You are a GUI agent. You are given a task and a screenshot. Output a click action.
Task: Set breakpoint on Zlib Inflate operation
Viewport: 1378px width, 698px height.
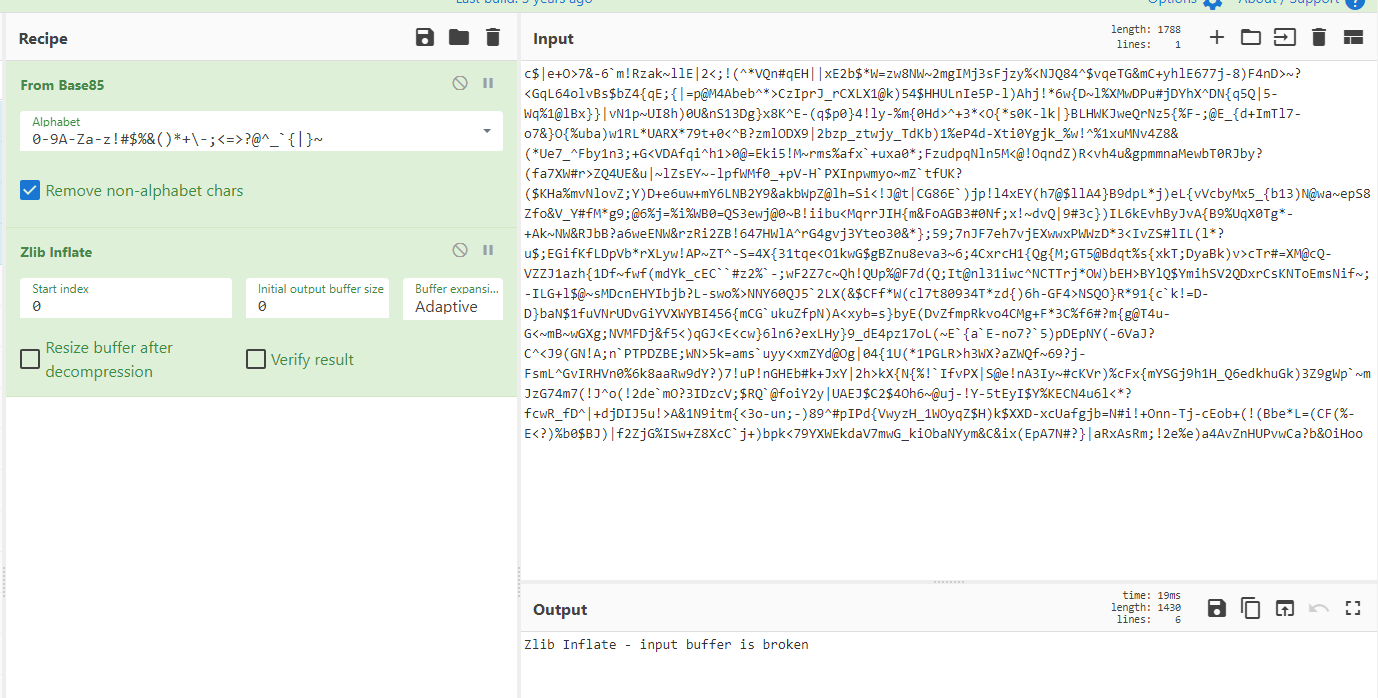click(x=488, y=251)
